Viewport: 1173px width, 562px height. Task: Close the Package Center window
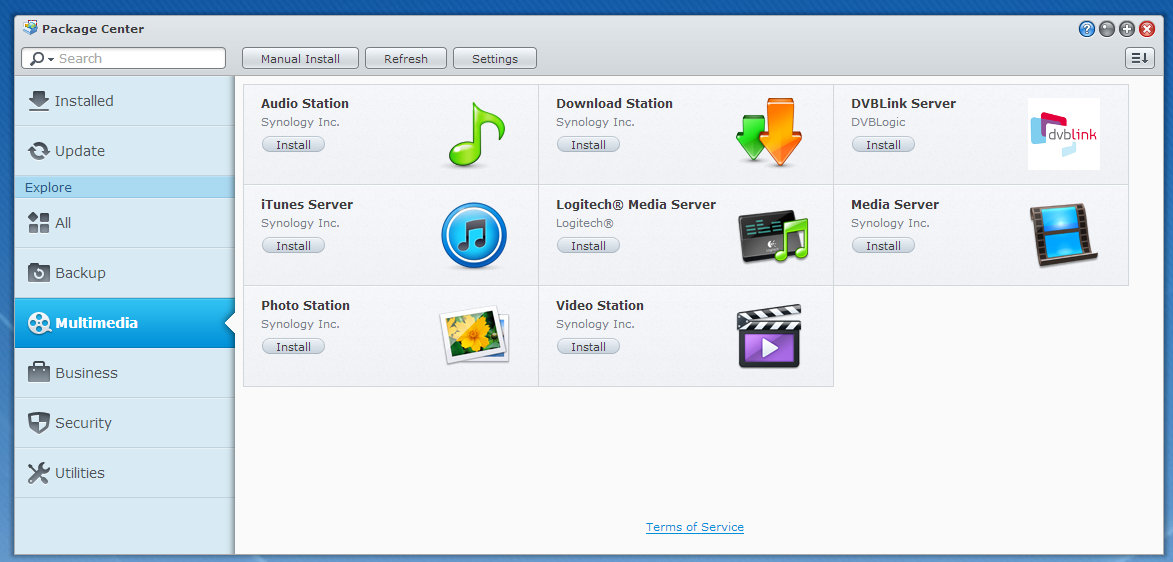tap(1147, 29)
